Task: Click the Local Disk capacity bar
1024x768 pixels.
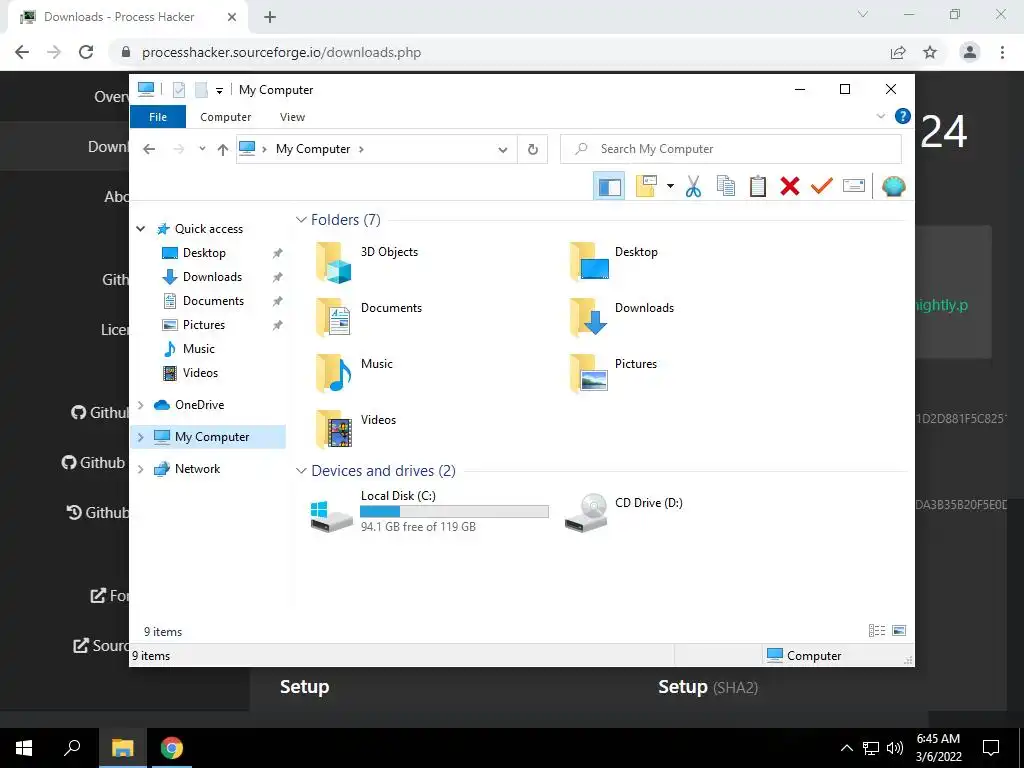Action: [455, 512]
